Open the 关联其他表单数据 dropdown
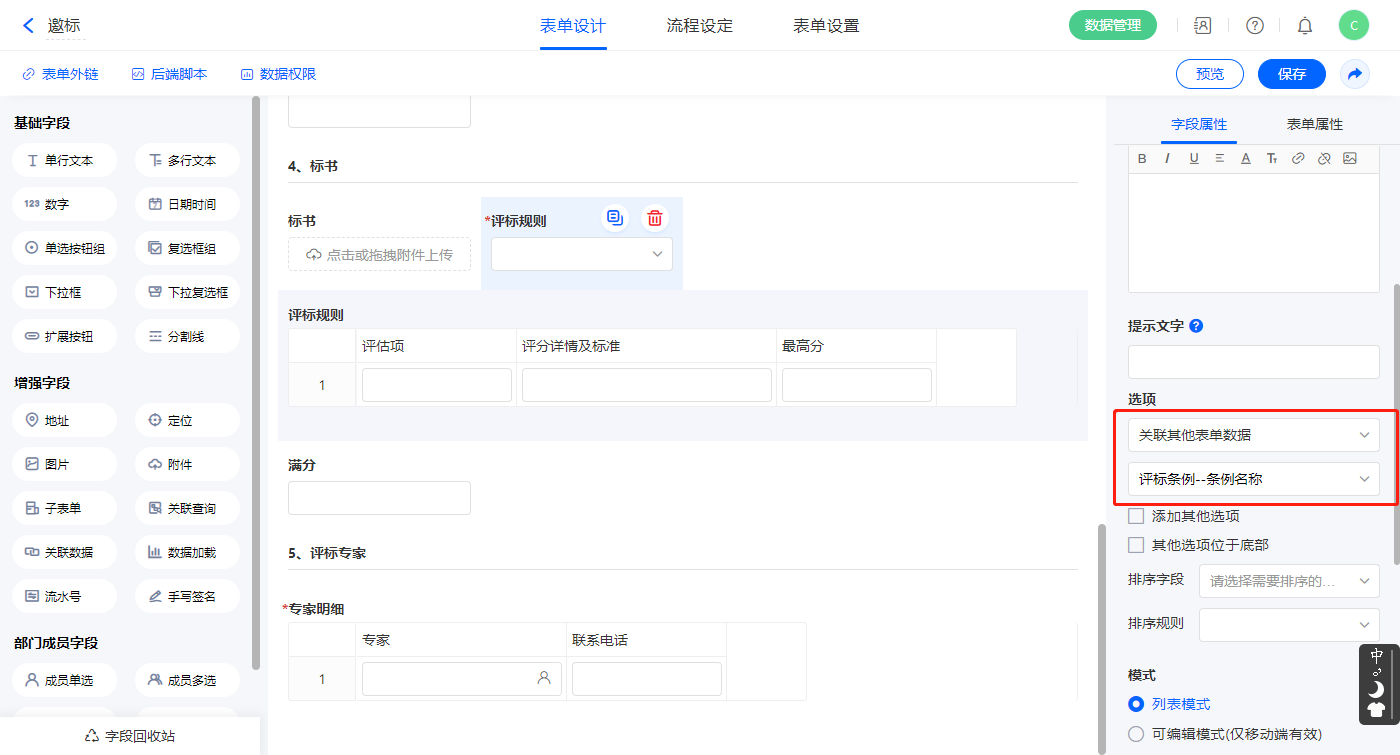This screenshot has height=755, width=1400. coord(1253,435)
